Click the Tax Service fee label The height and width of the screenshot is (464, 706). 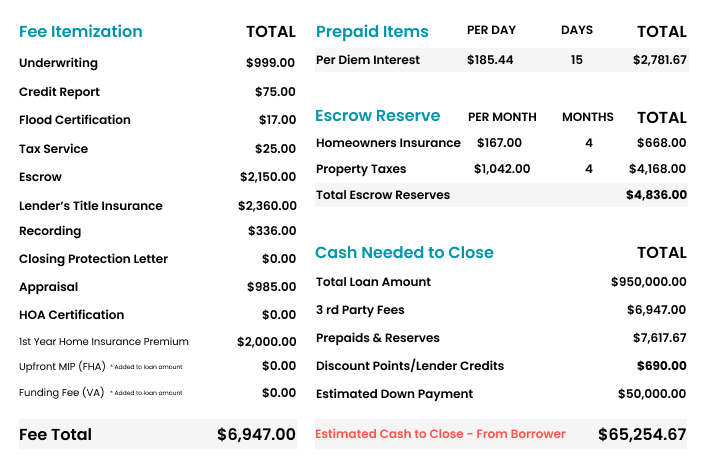[53, 149]
